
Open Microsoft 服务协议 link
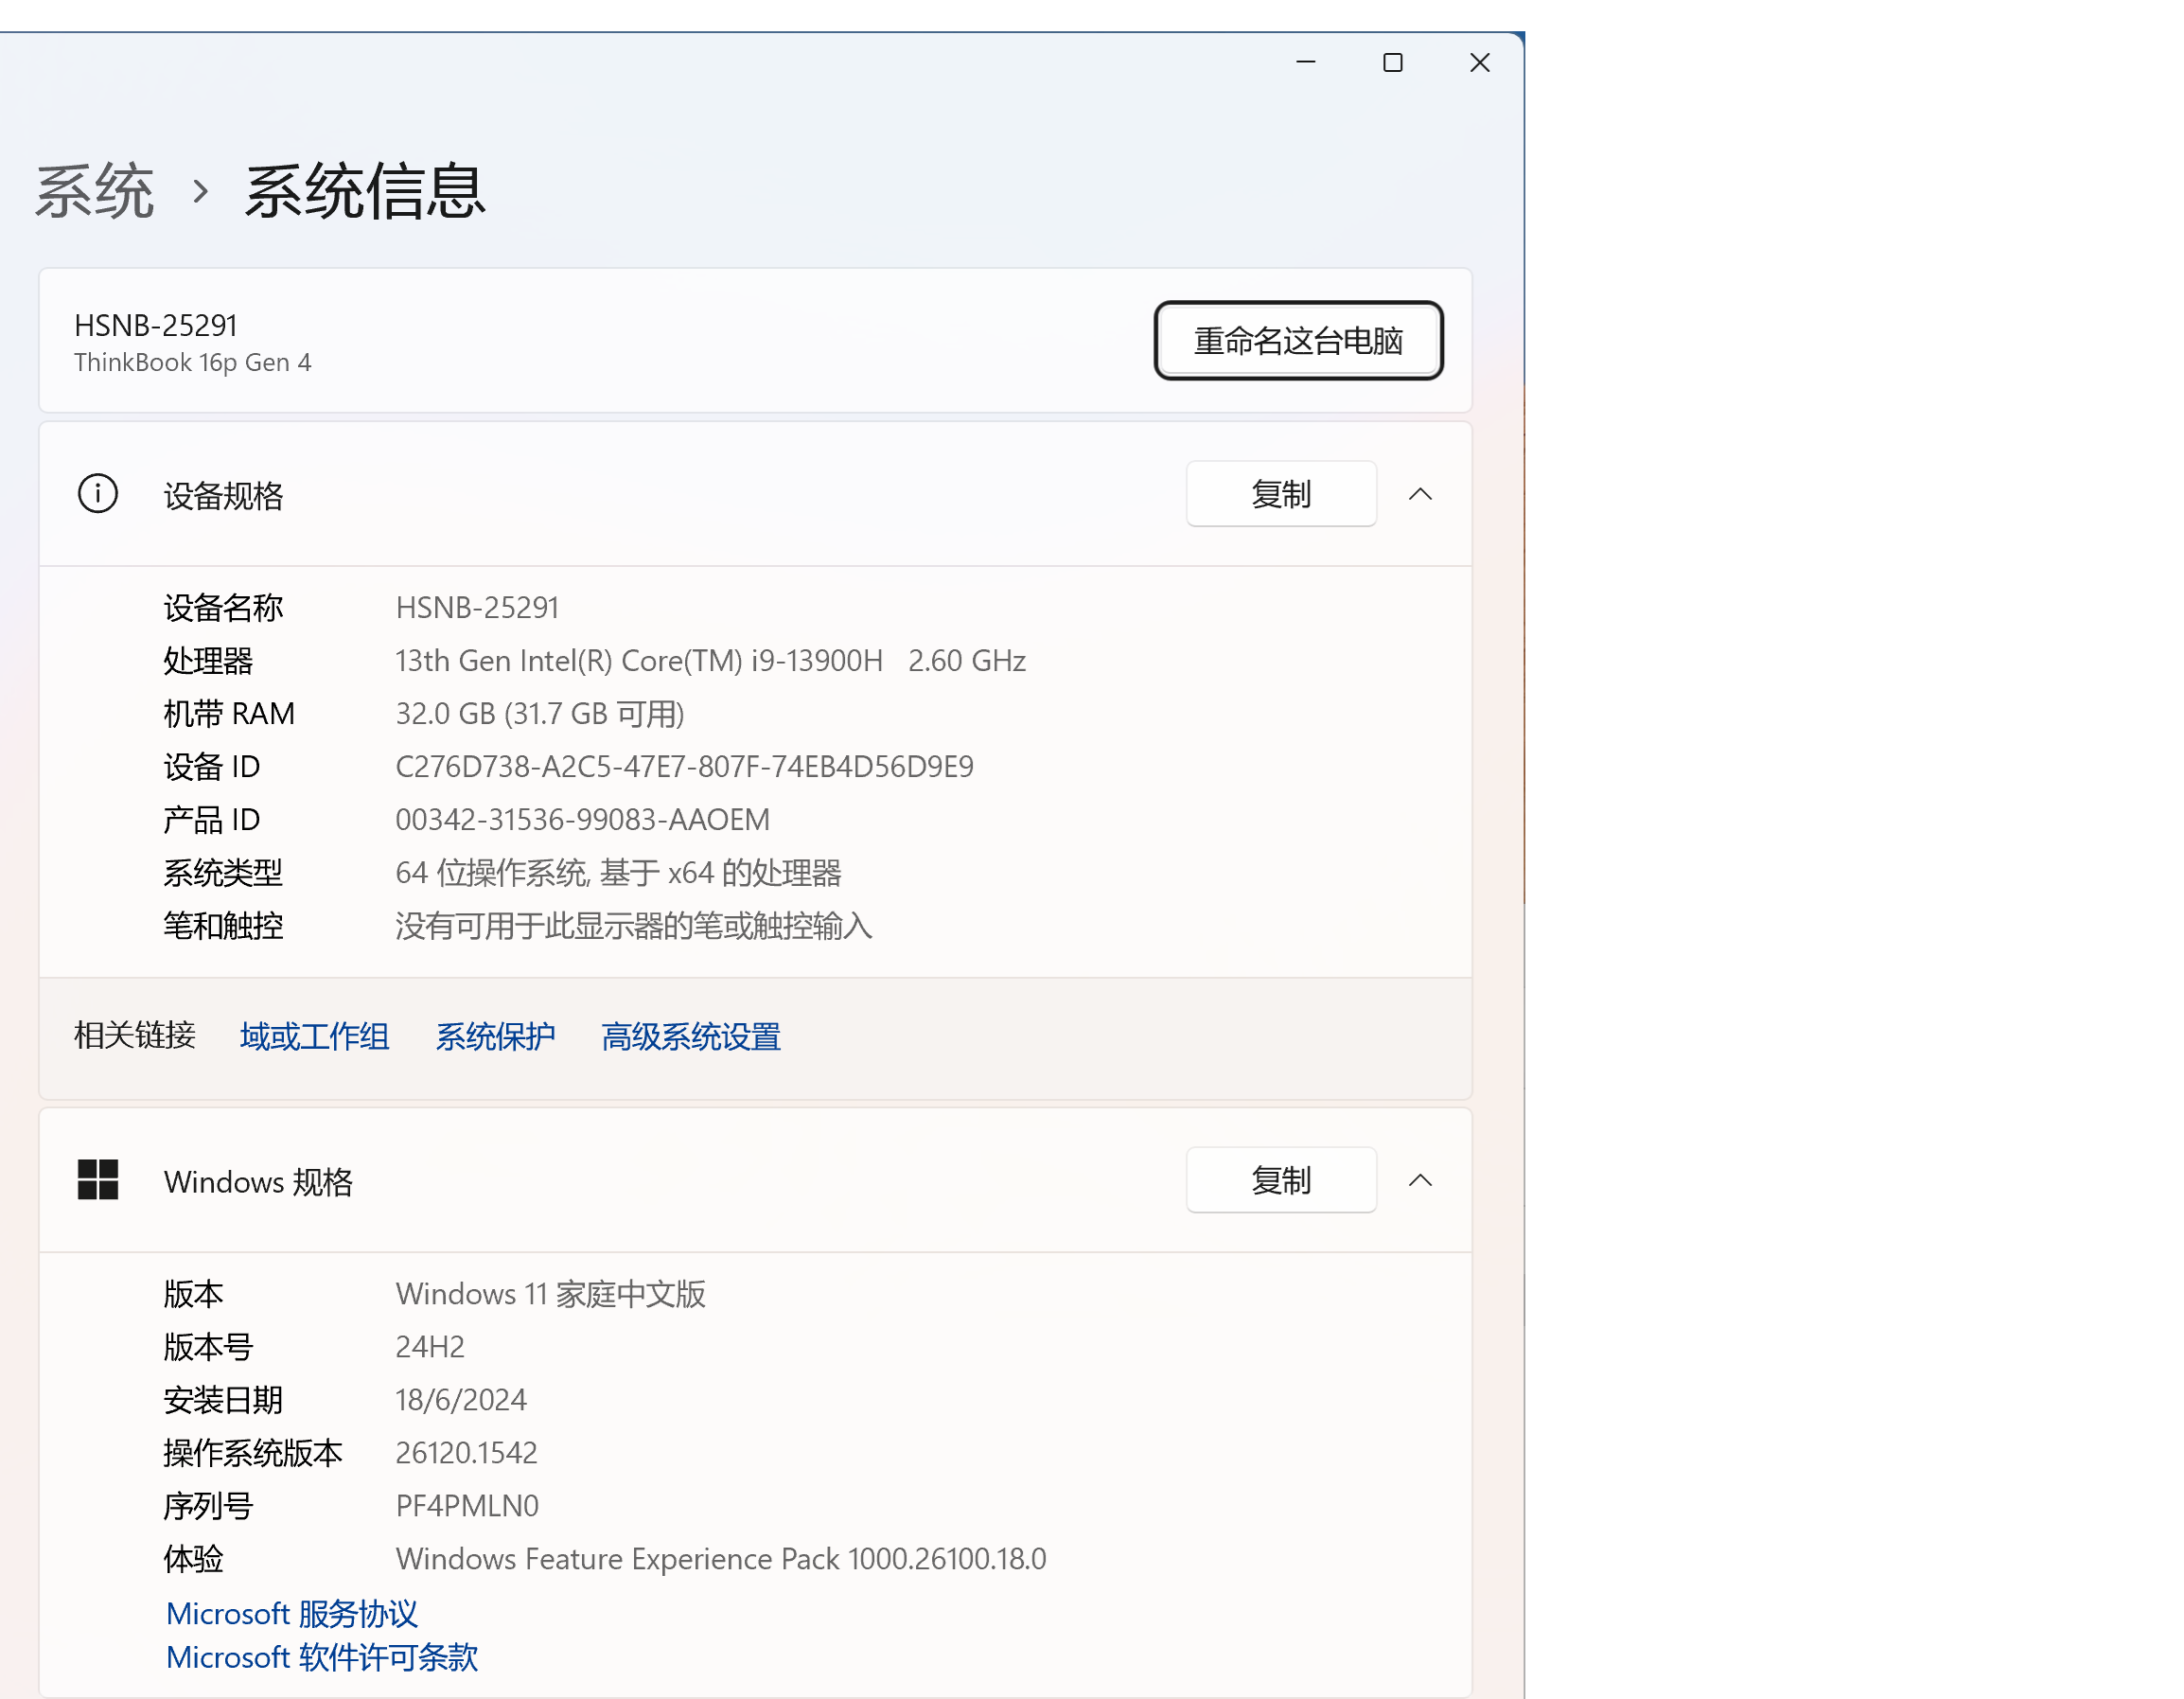click(292, 1613)
